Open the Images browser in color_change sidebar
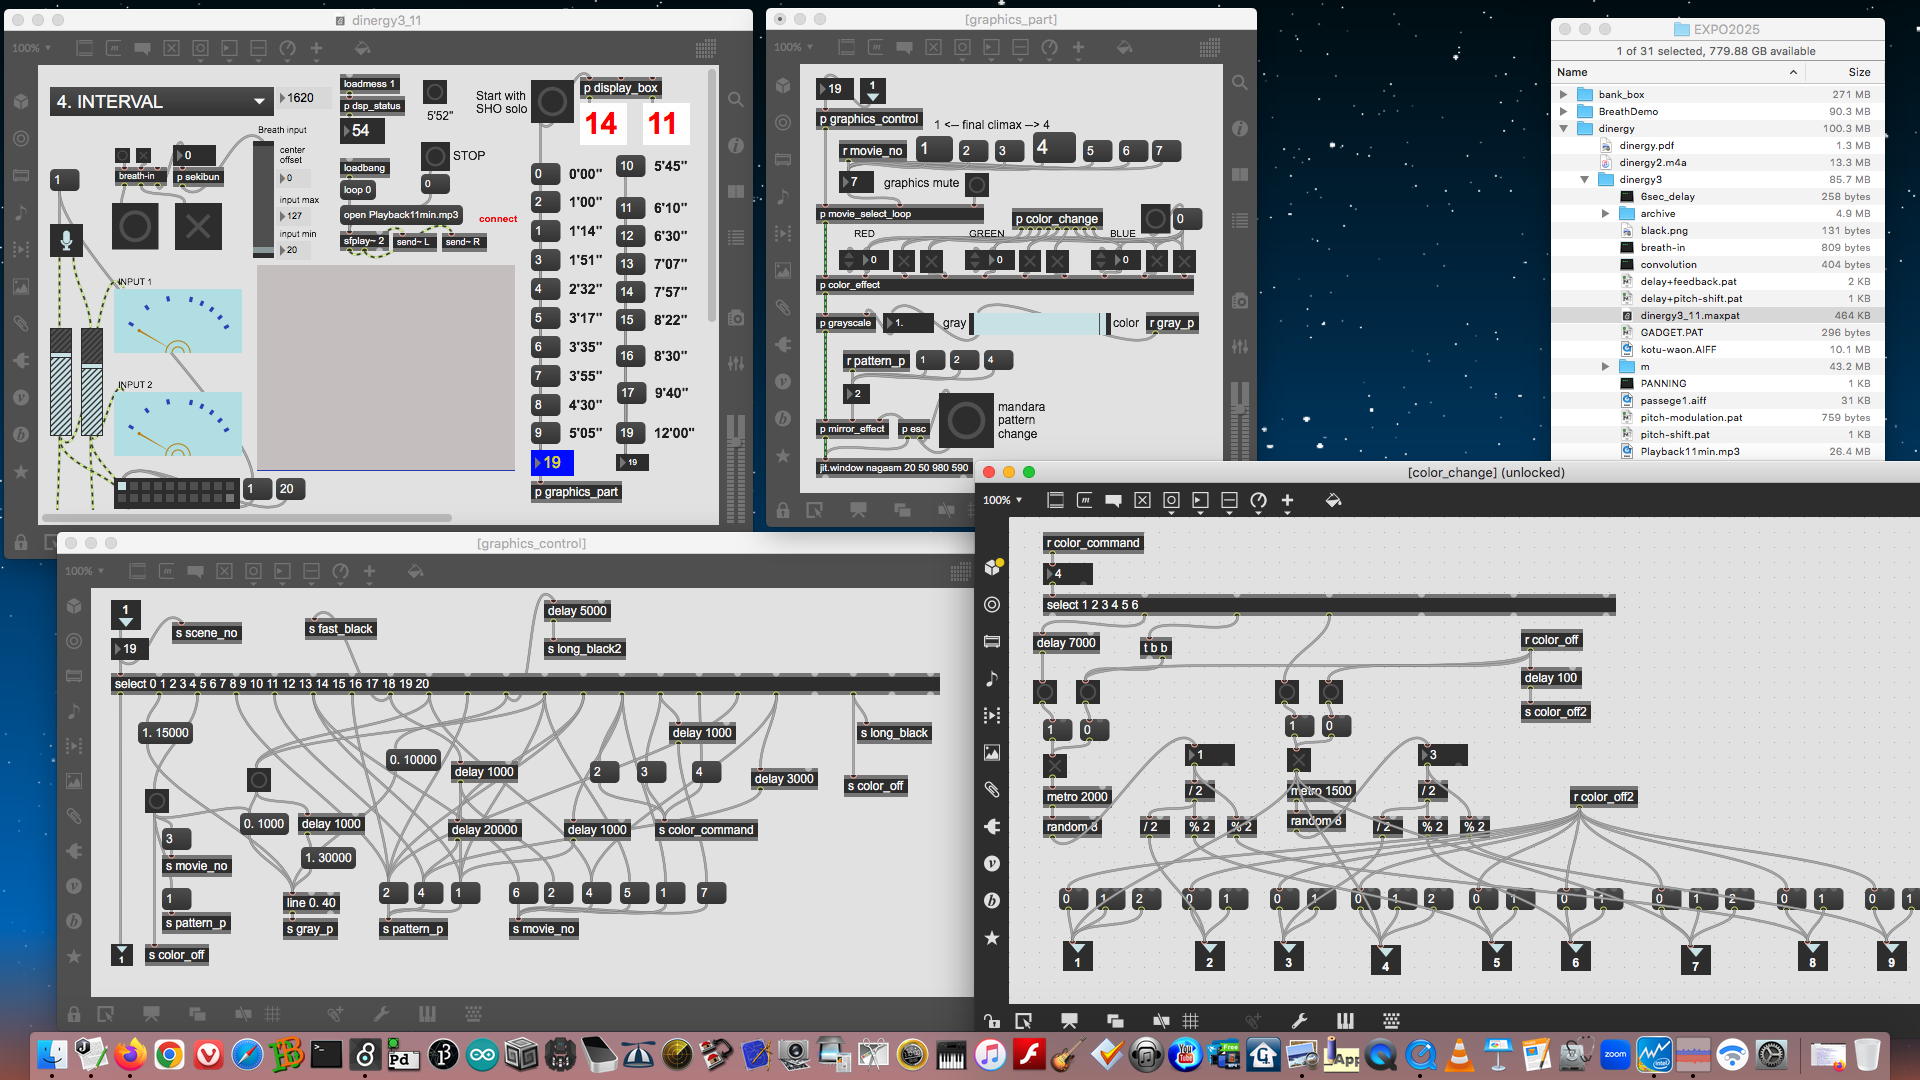The image size is (1920, 1080). (992, 752)
